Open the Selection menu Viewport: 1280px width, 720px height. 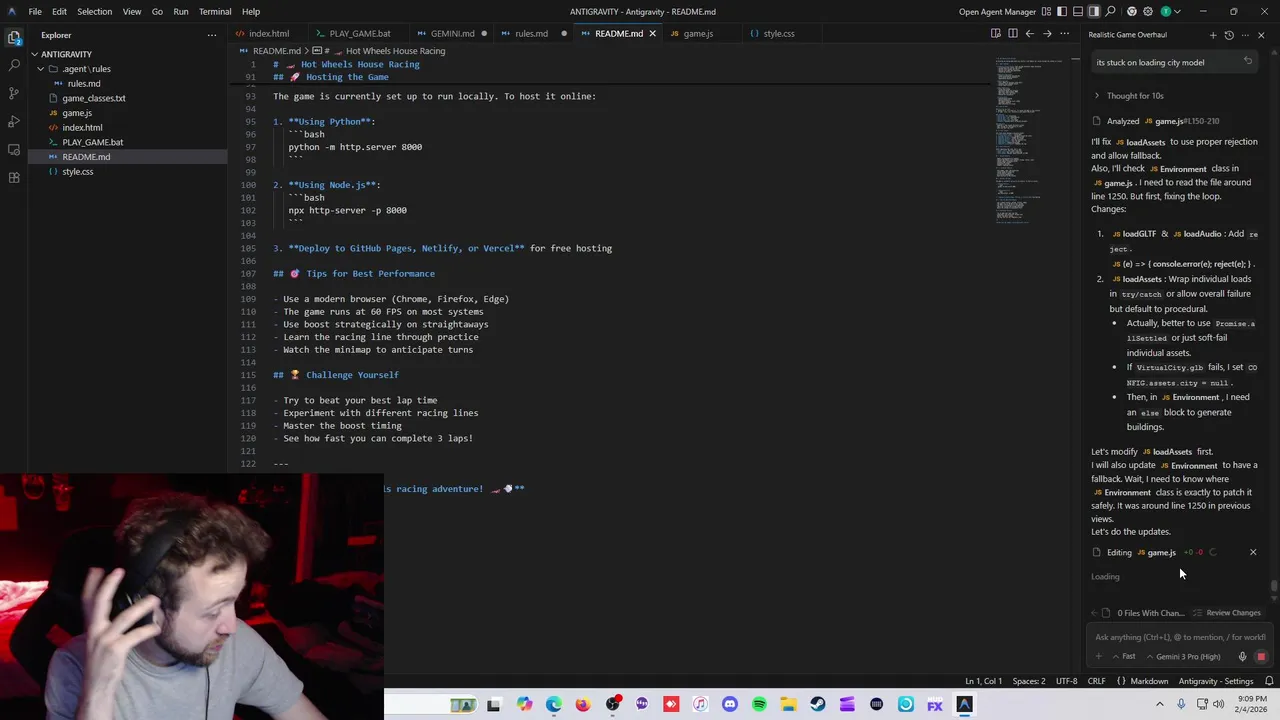pyautogui.click(x=94, y=12)
